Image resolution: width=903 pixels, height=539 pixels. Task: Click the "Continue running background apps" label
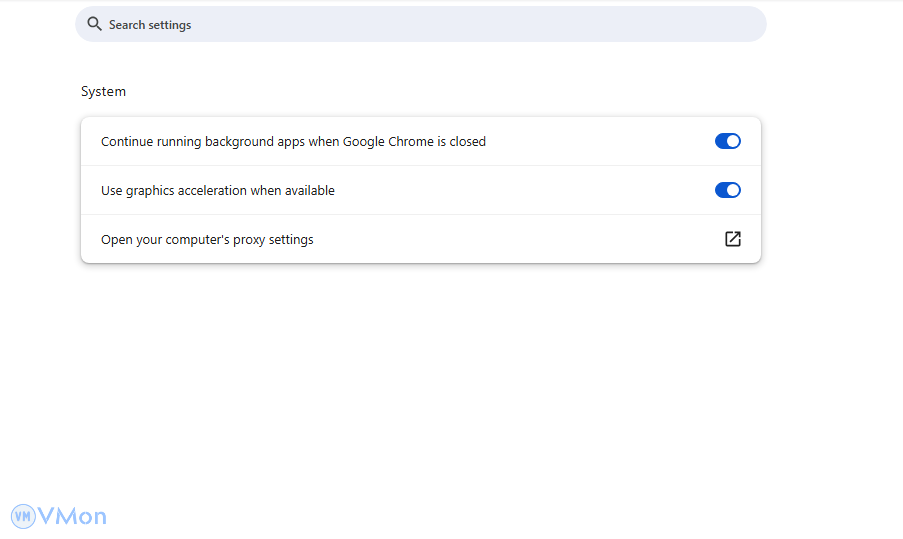(x=293, y=141)
